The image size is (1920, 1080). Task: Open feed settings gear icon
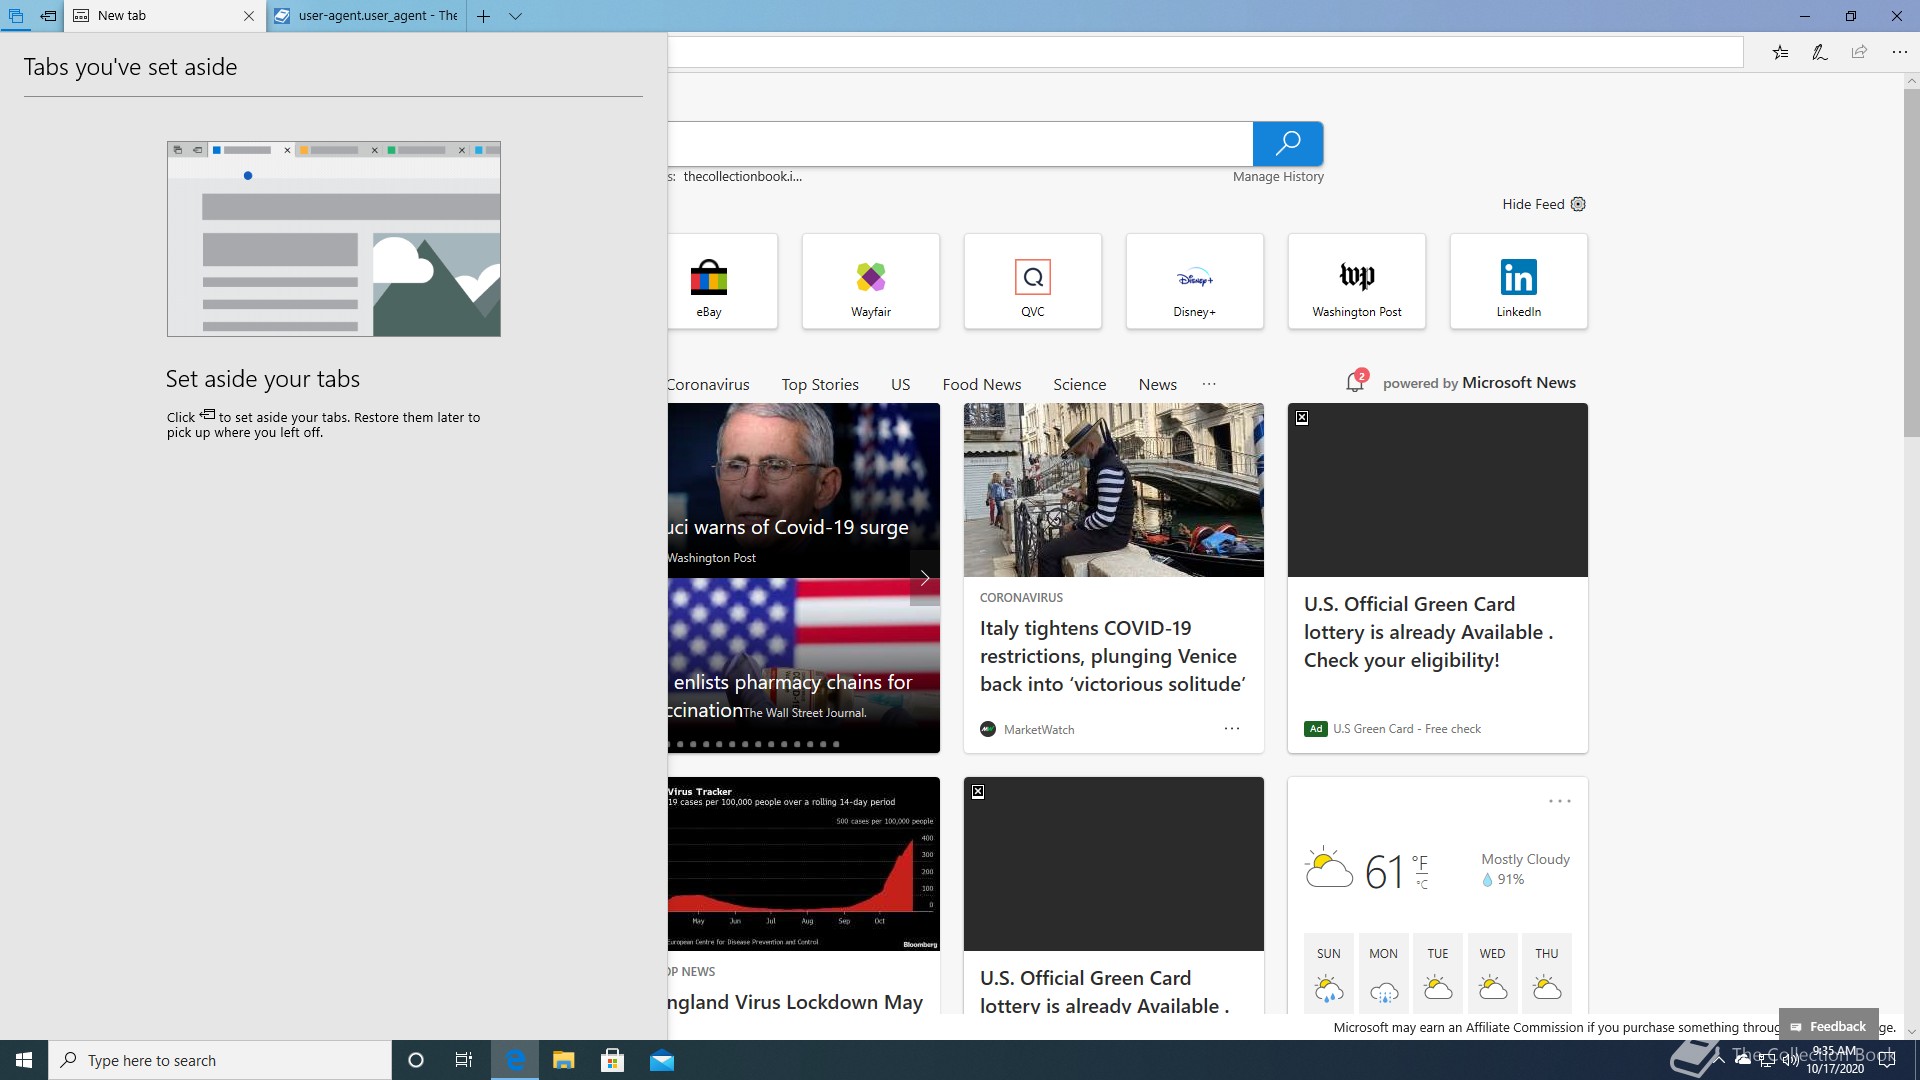click(1578, 204)
